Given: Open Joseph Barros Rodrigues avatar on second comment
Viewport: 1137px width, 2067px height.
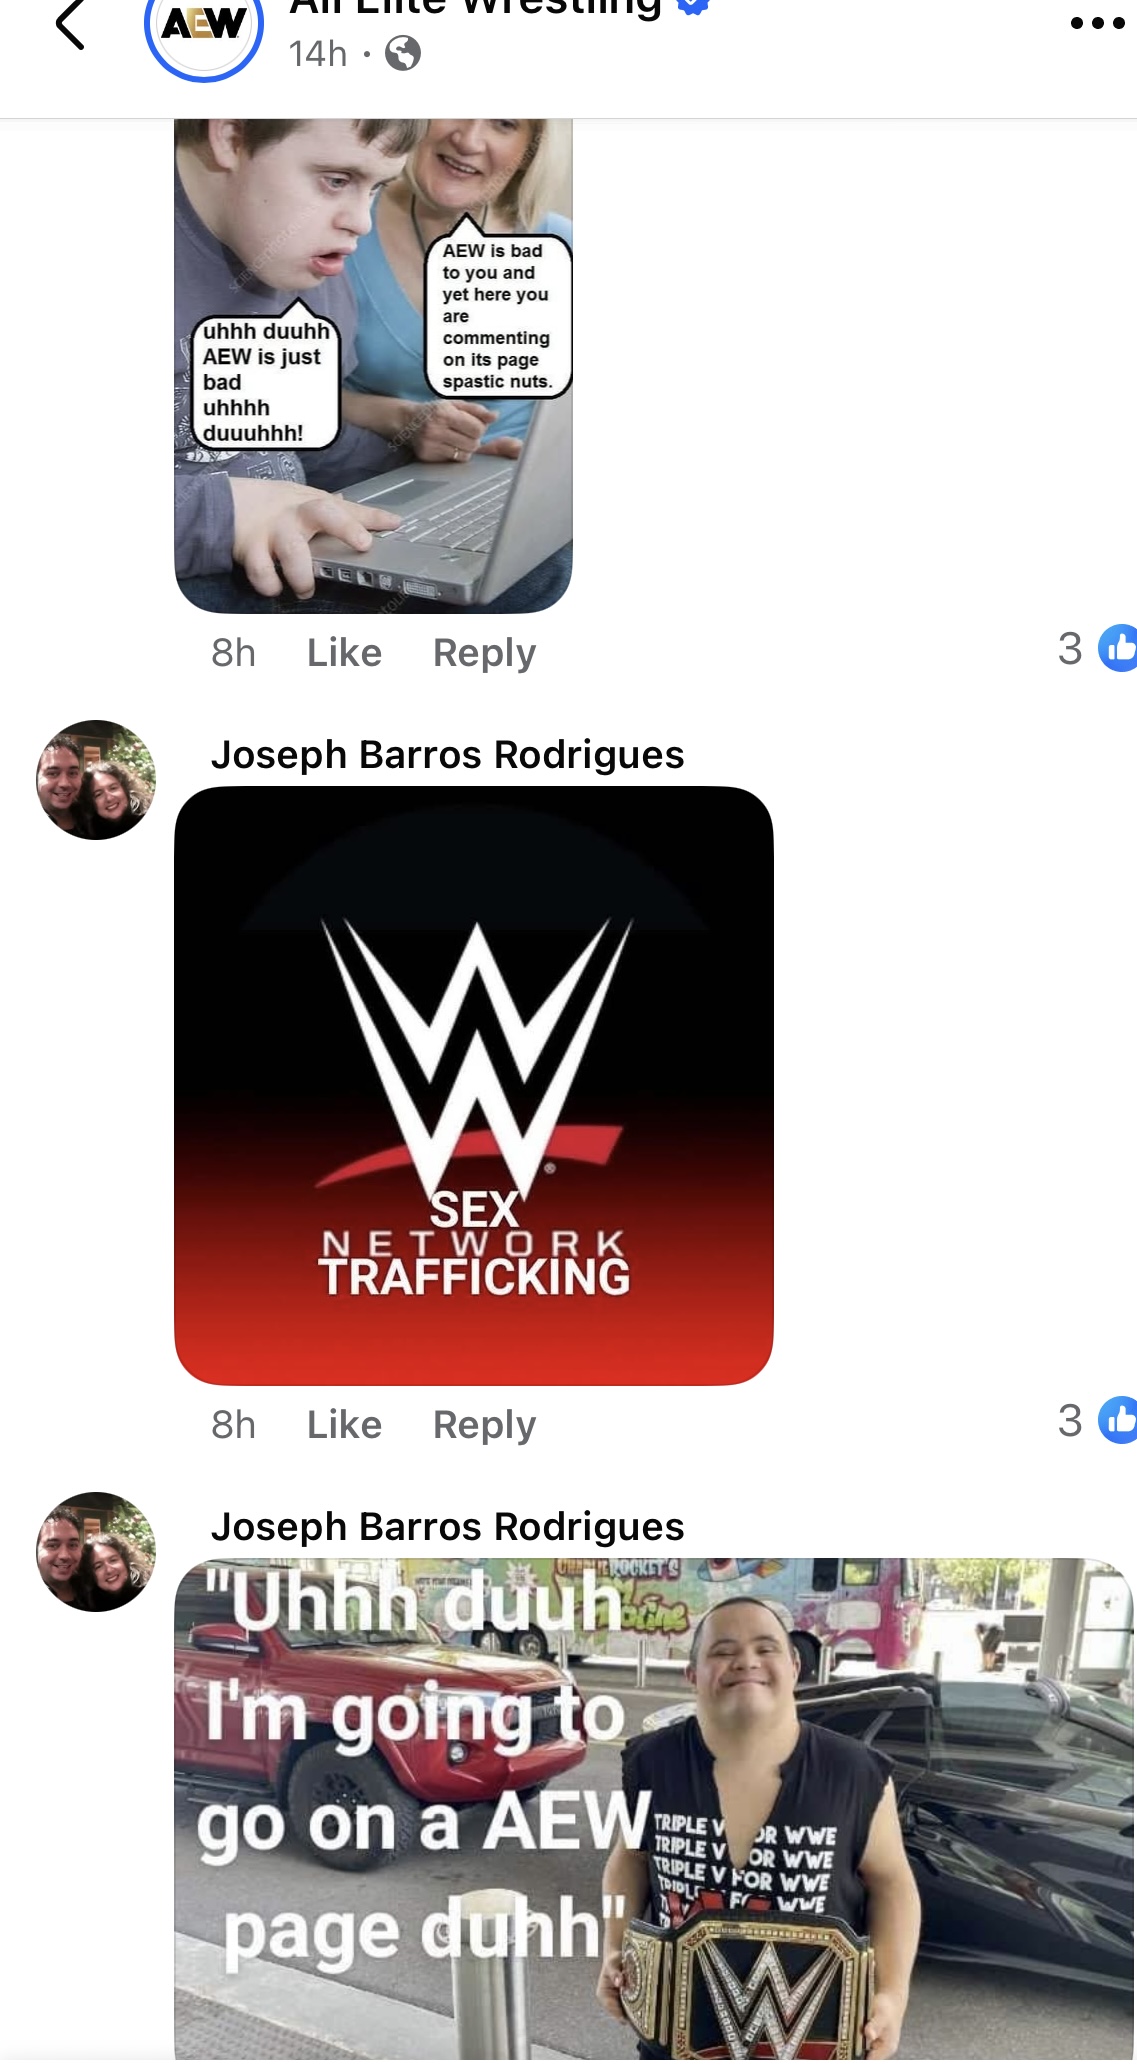Looking at the screenshot, I should pos(96,780).
